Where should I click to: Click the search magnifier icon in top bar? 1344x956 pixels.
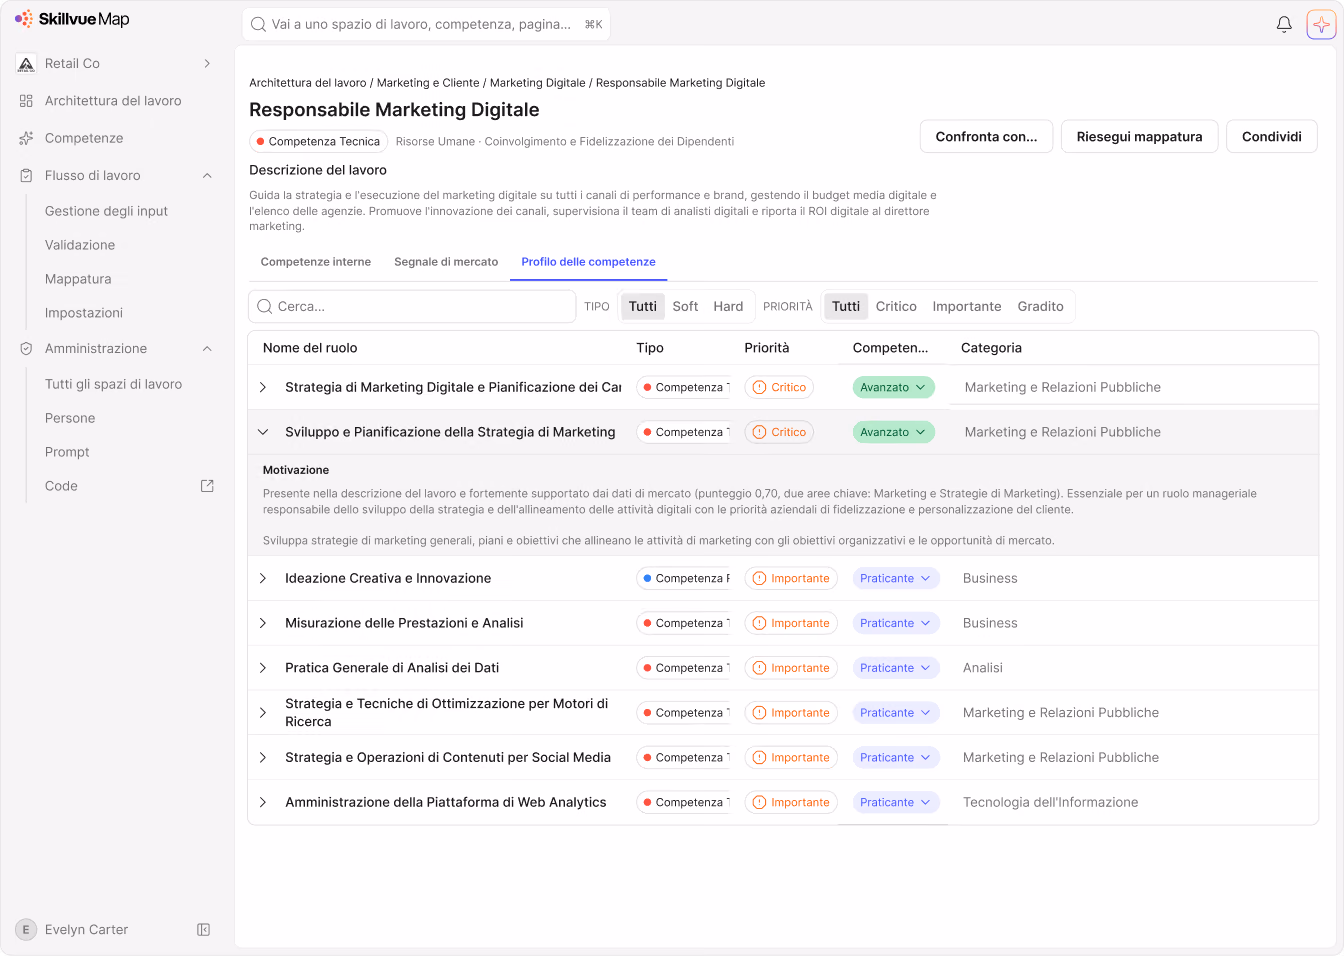(258, 24)
